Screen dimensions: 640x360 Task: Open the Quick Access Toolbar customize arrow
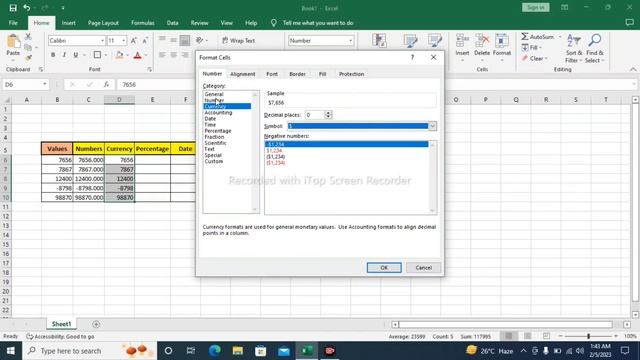pos(62,8)
